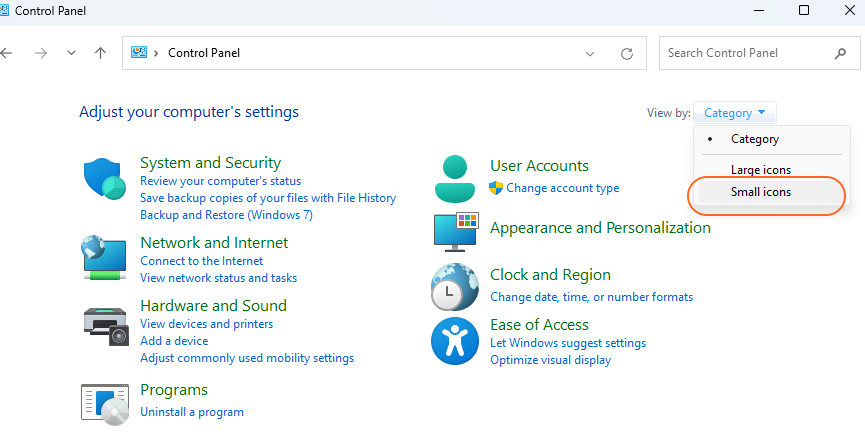Open Clock and Region heading
This screenshot has width=865, height=437.
(550, 275)
